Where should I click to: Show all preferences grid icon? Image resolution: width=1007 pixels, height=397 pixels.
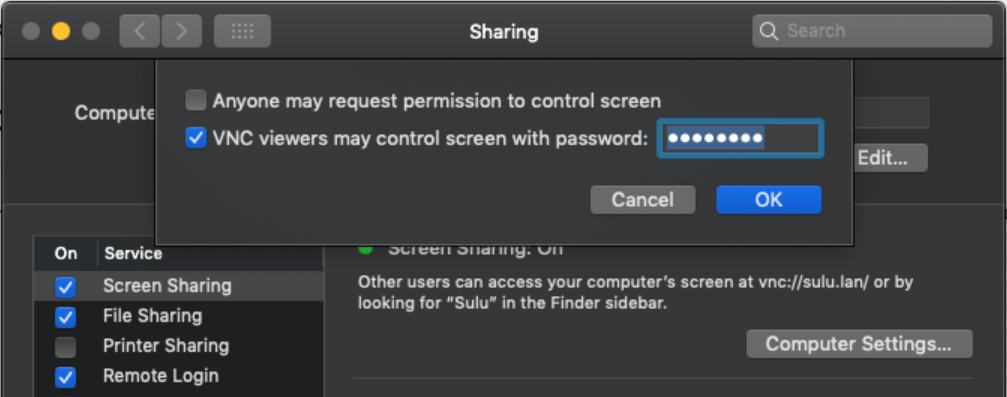(x=242, y=31)
